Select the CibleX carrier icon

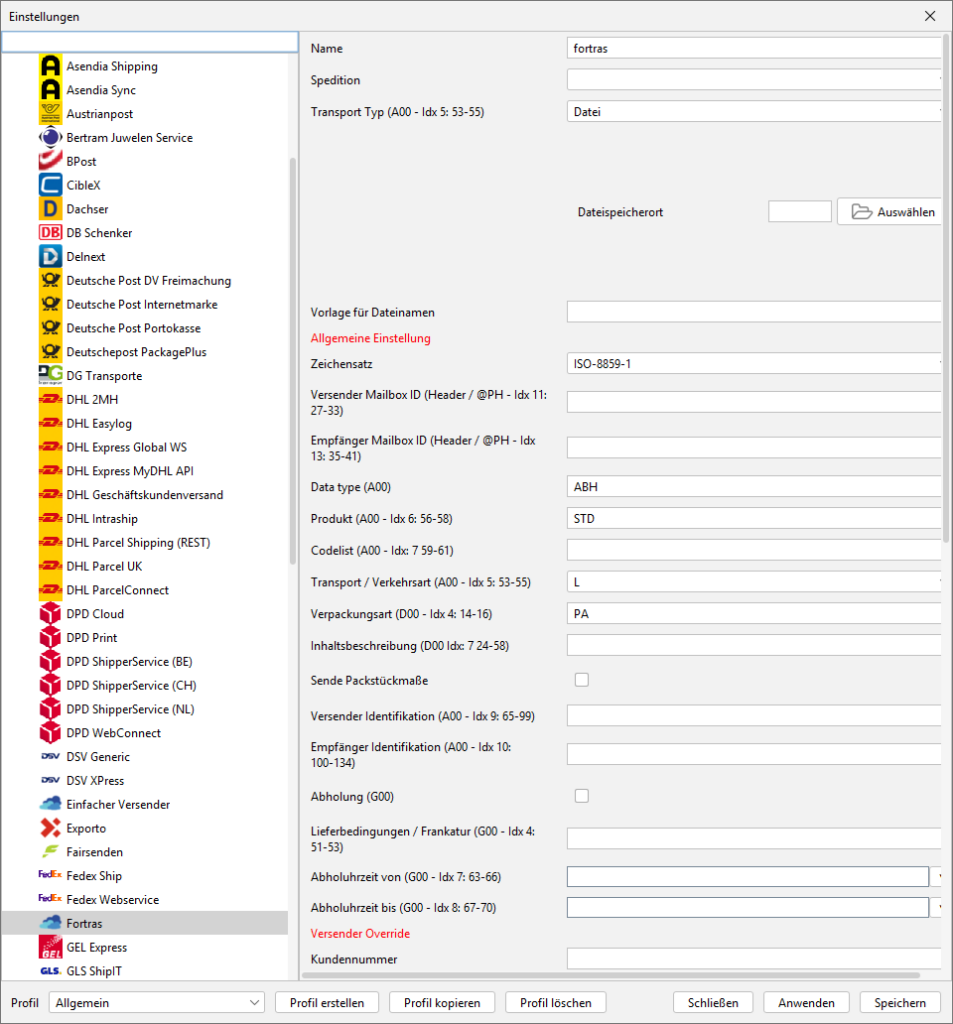click(51, 185)
